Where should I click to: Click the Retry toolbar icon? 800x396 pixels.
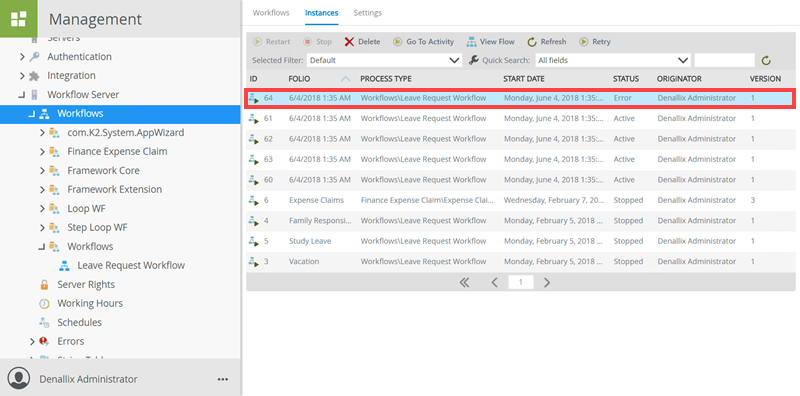coord(584,42)
